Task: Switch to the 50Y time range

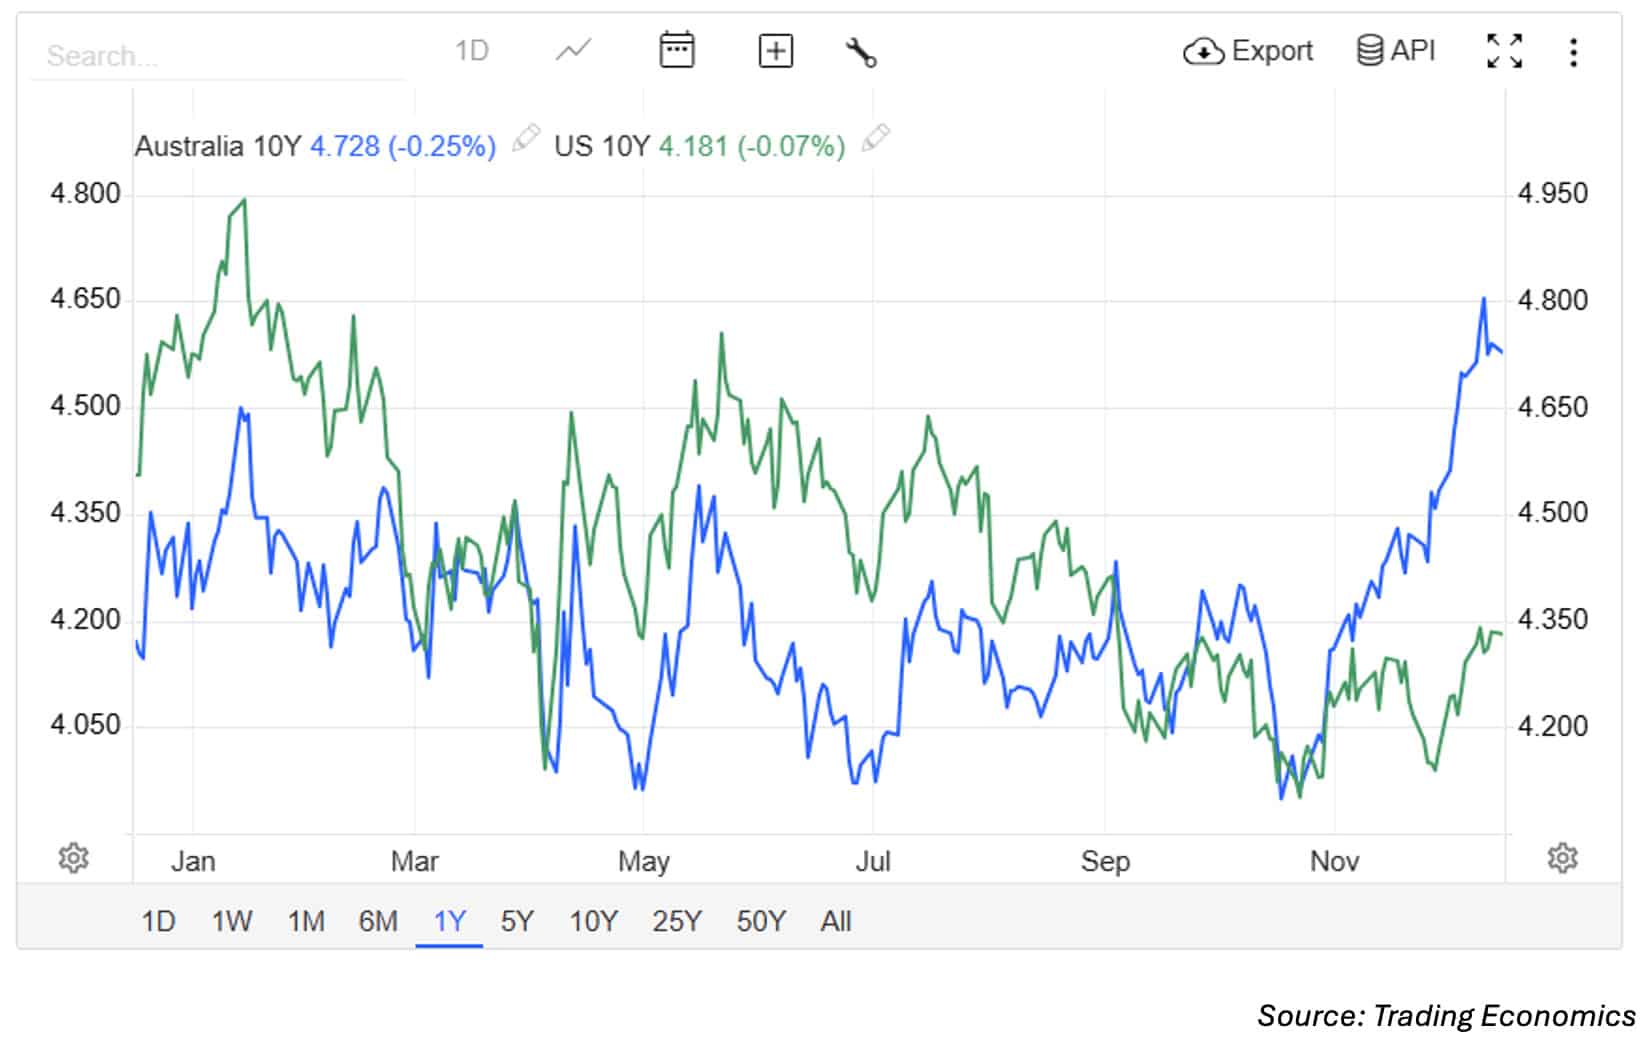Action: click(761, 921)
